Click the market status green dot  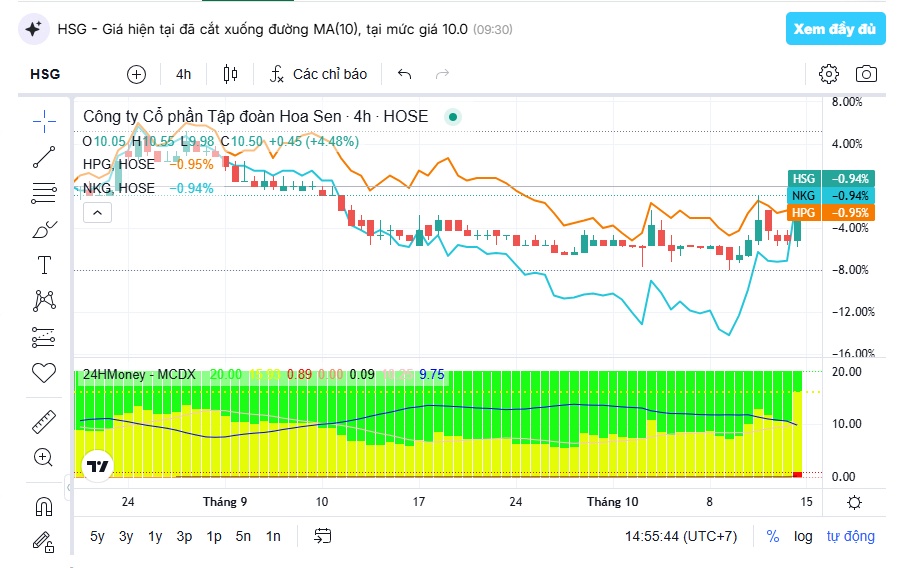(x=453, y=117)
